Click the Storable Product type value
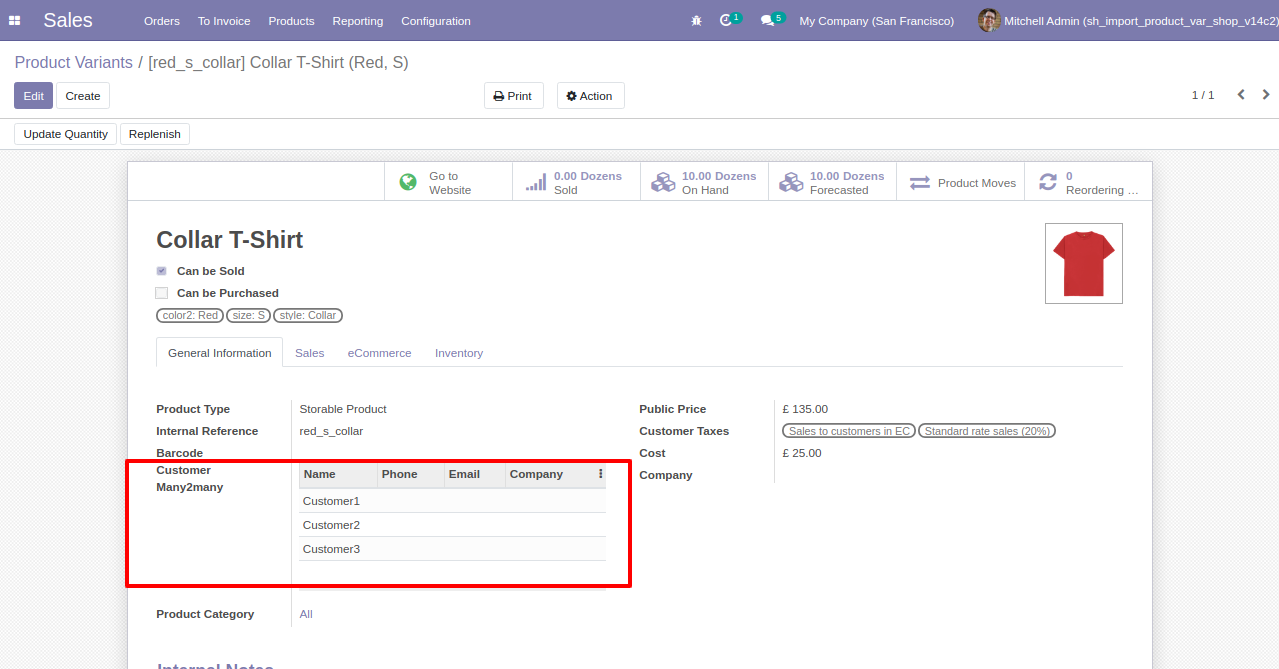 343,409
